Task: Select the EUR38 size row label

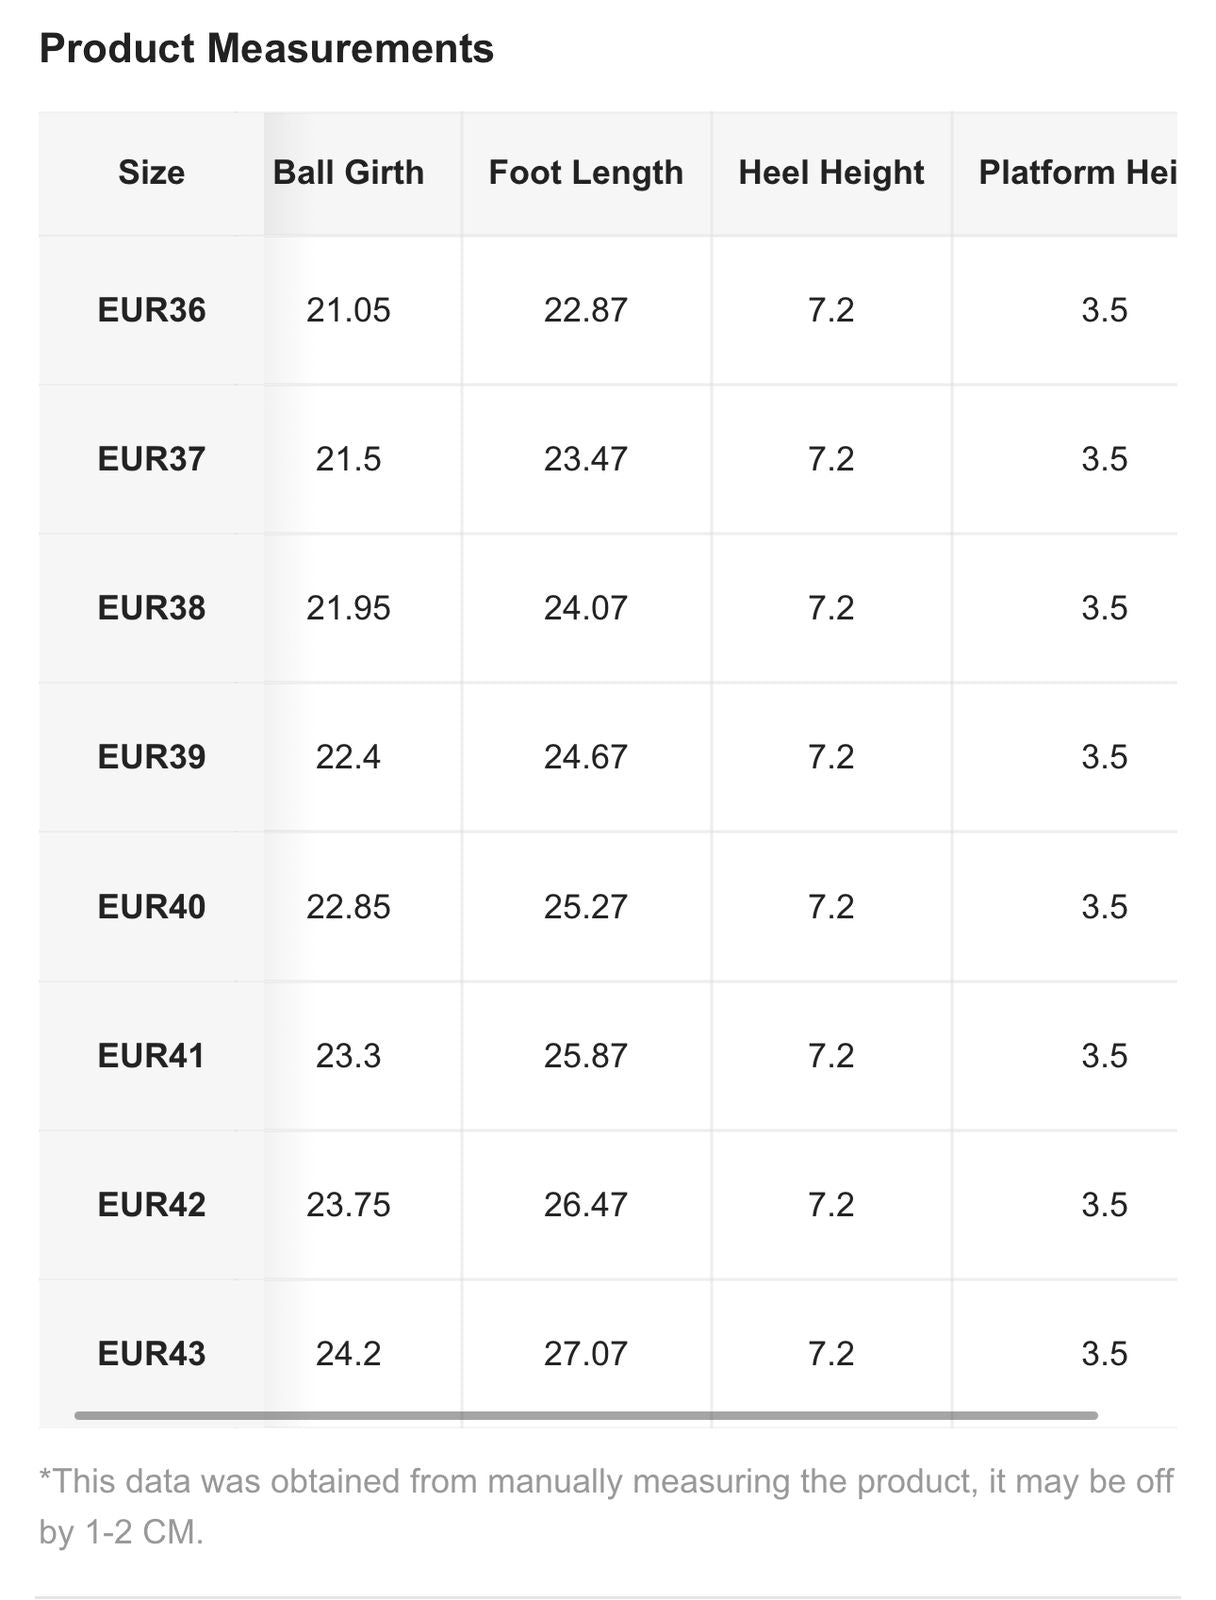Action: (x=151, y=608)
